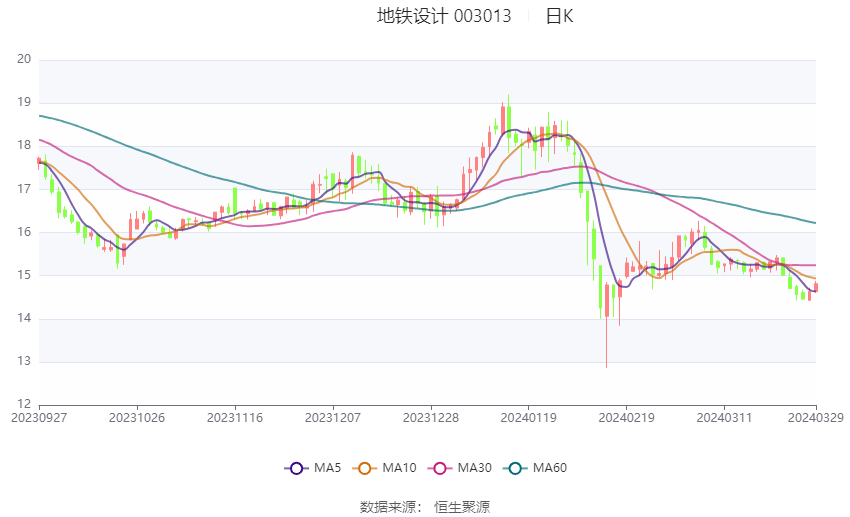The height and width of the screenshot is (517, 850).
Task: Click the 20240329 date axis label
Action: (x=816, y=418)
